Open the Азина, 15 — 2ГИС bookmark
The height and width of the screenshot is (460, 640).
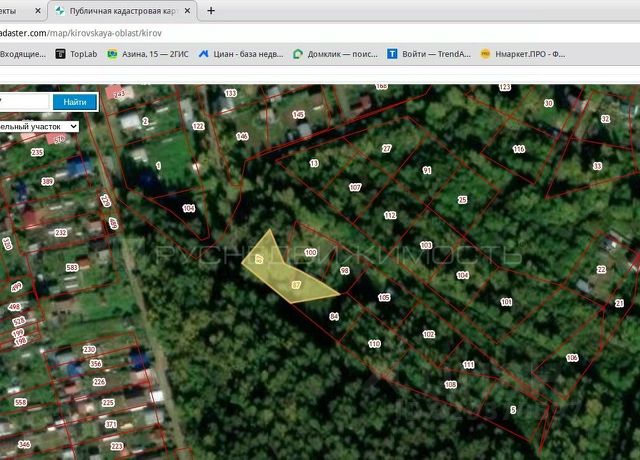coord(148,54)
